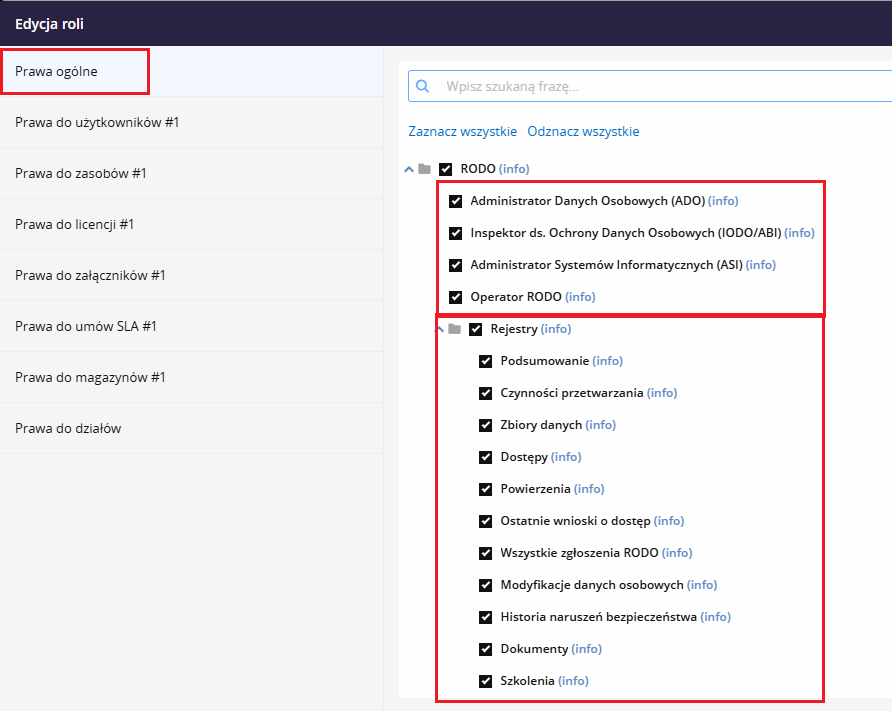Click the Rejestry folder icon

455,329
